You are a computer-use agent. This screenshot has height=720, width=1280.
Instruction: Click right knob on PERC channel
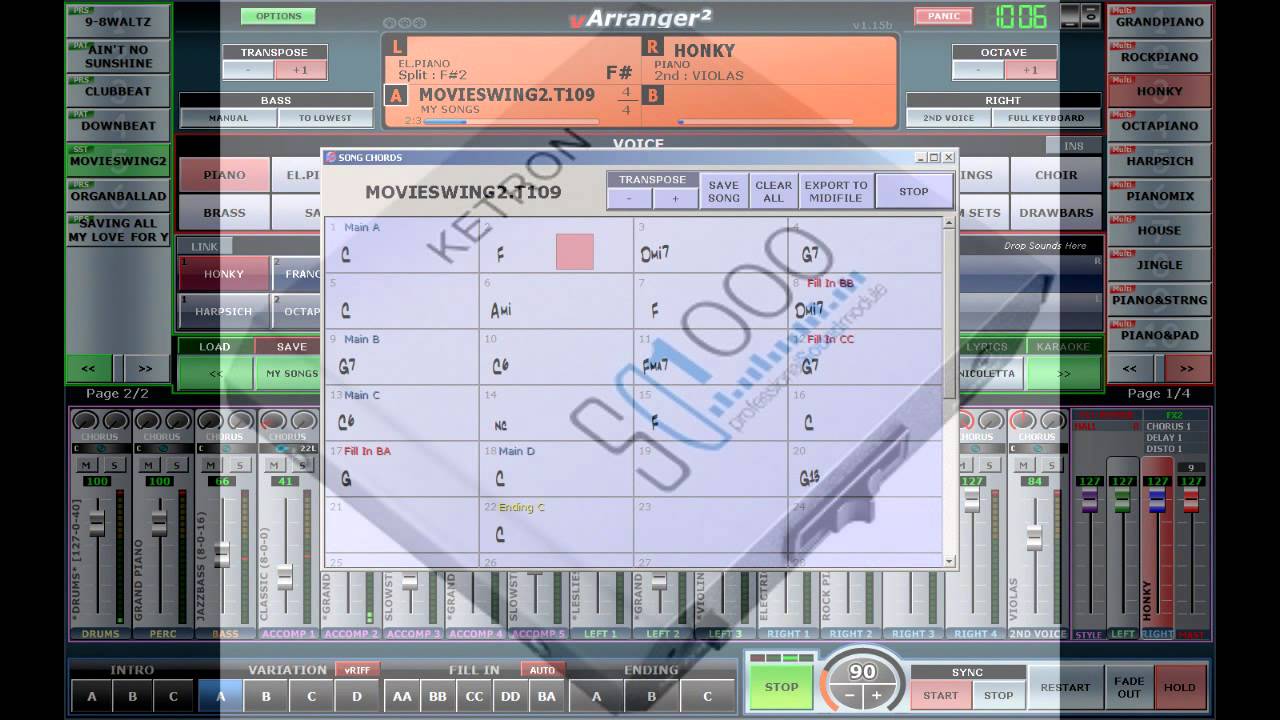point(177,421)
